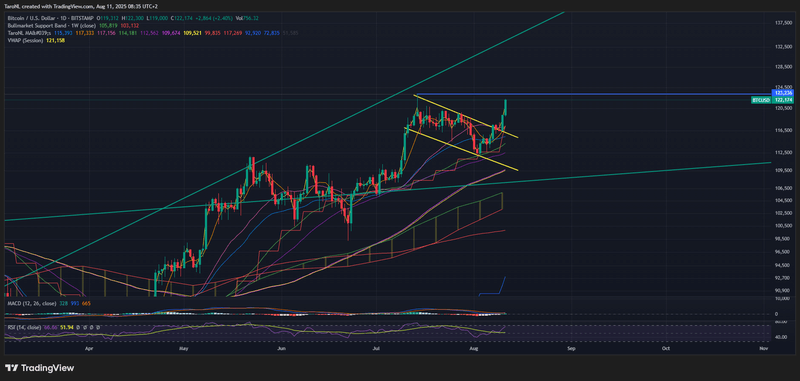Click the MACD value 328
The height and width of the screenshot is (381, 800).
tap(63, 303)
